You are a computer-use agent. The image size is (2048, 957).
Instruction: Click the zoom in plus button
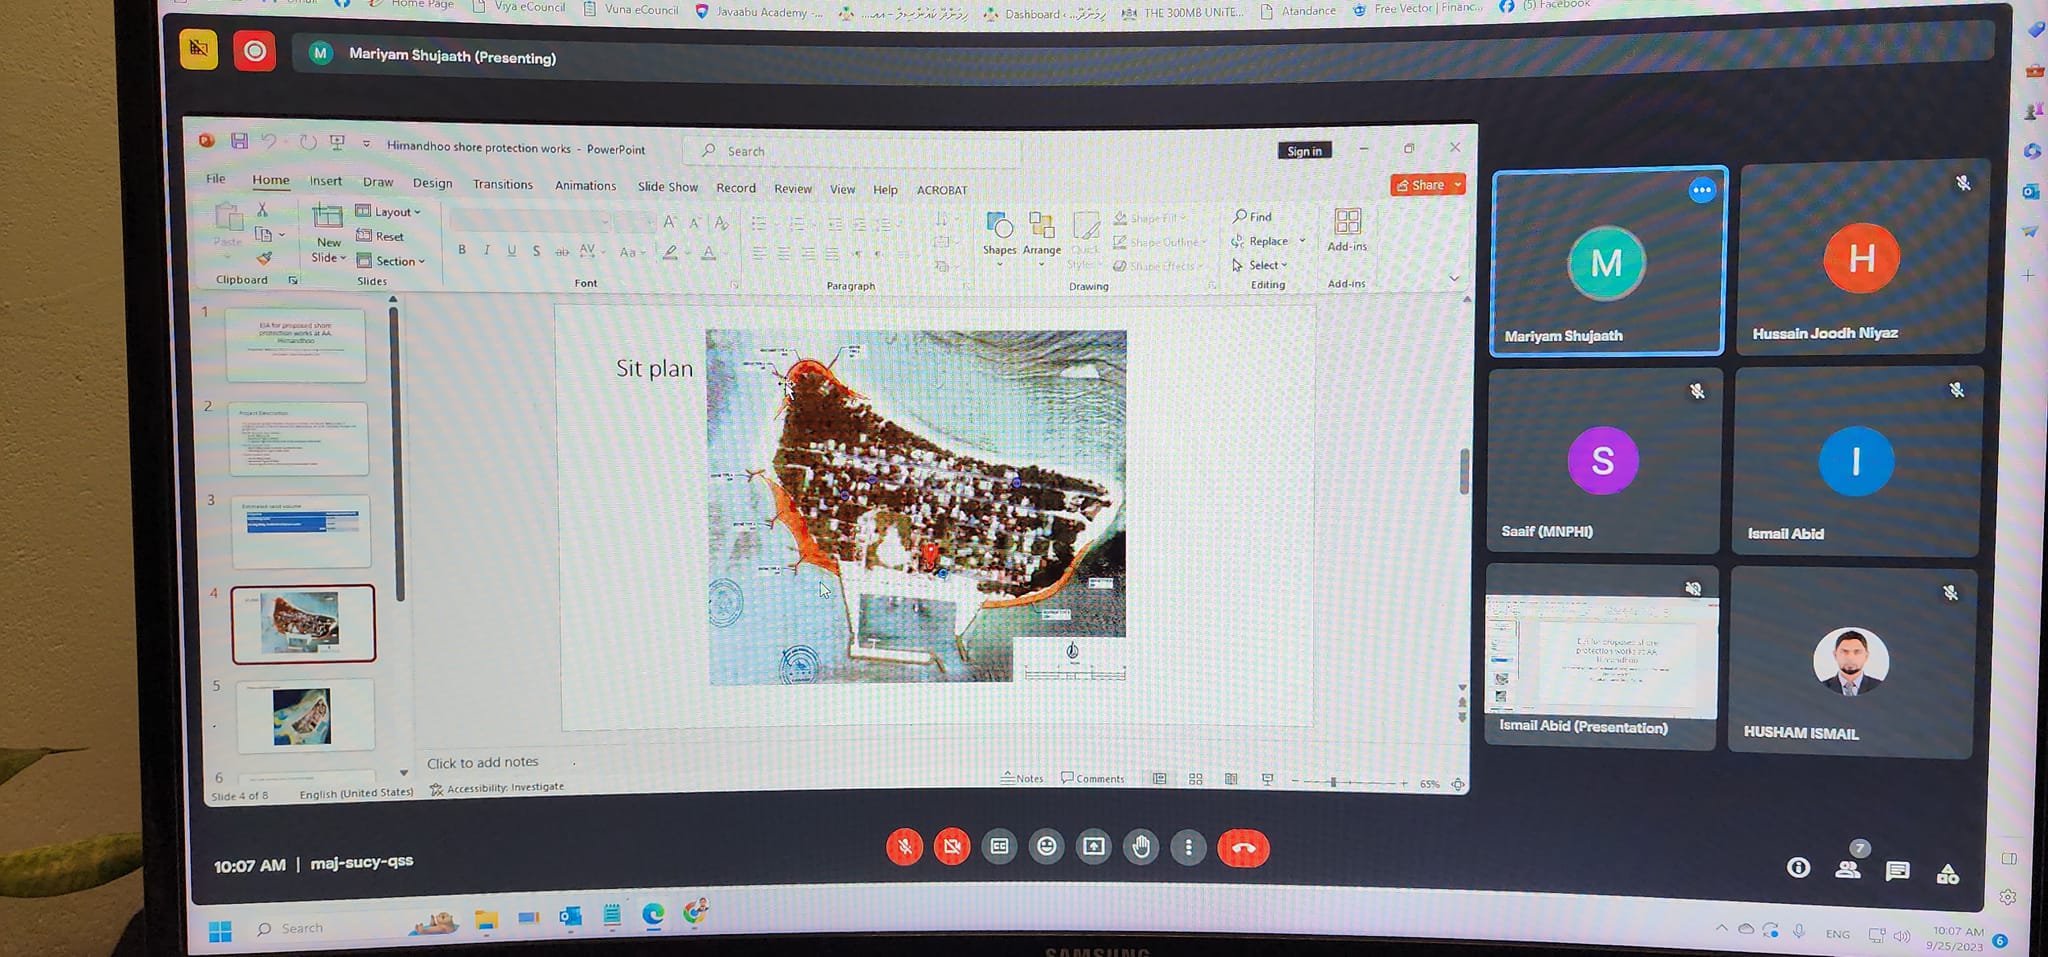[1404, 783]
